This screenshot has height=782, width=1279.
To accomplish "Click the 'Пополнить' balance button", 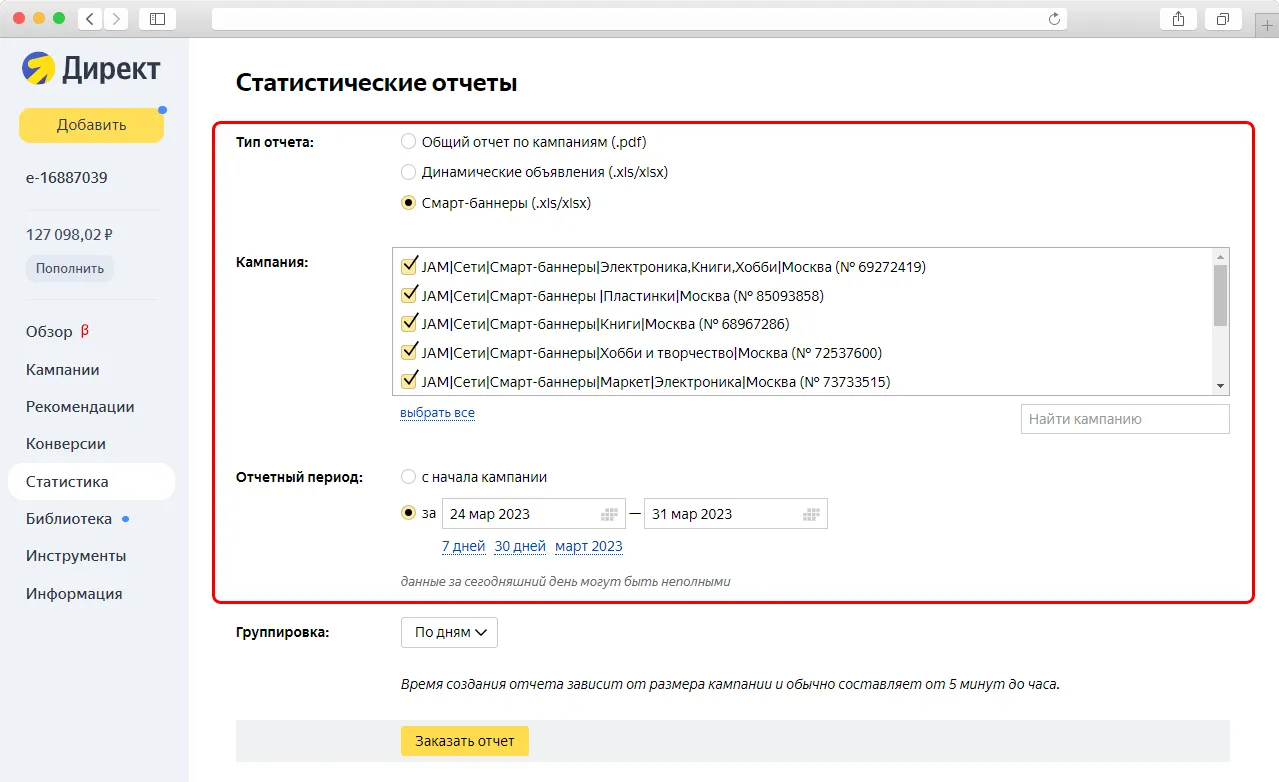I will point(70,268).
